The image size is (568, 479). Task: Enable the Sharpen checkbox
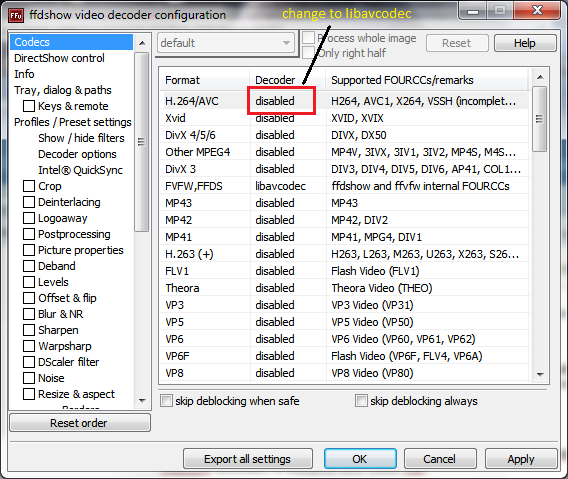click(x=29, y=330)
